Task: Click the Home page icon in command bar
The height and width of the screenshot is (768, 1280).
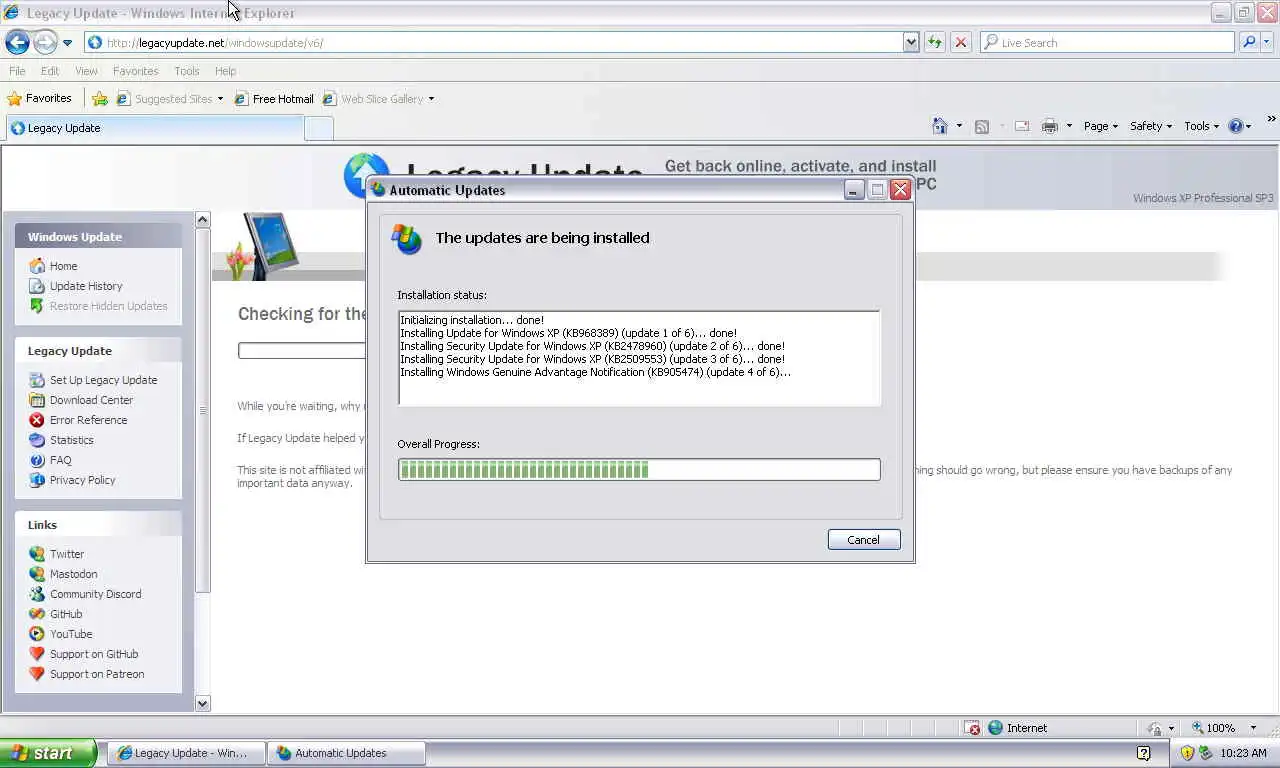Action: coord(940,126)
